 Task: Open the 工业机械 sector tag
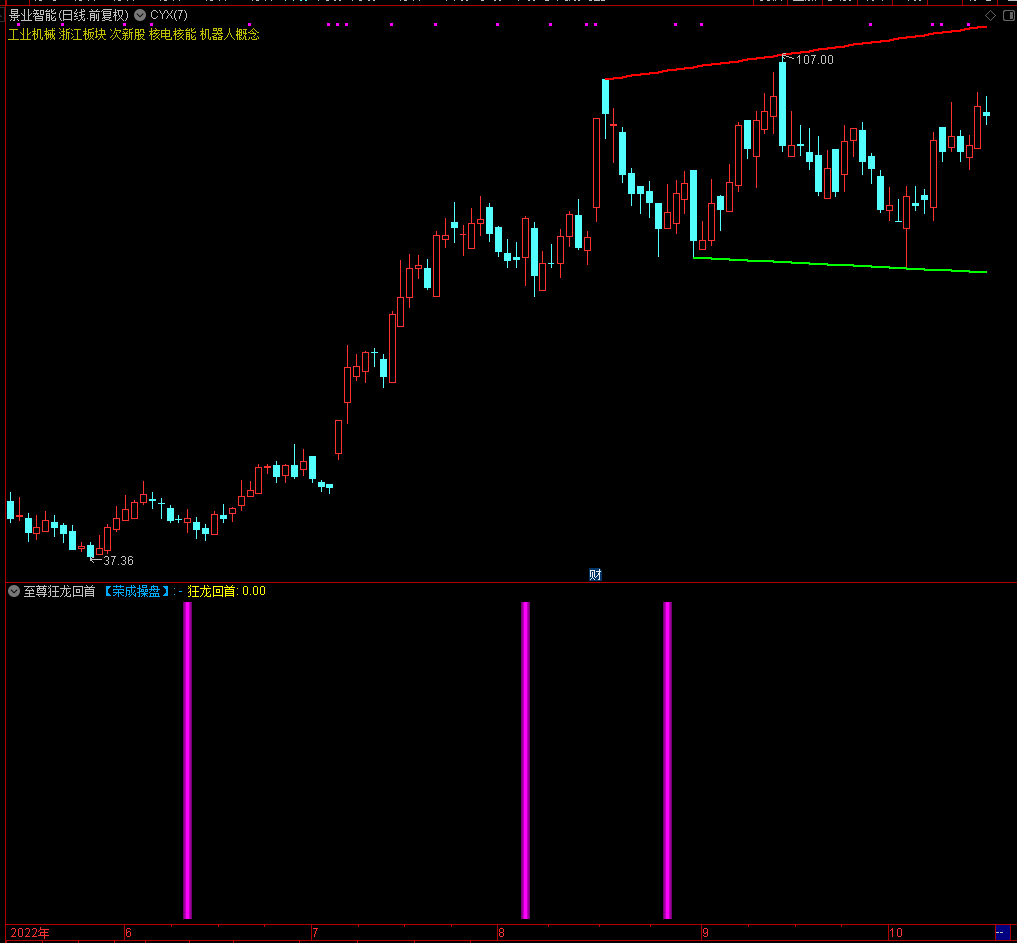(x=32, y=34)
